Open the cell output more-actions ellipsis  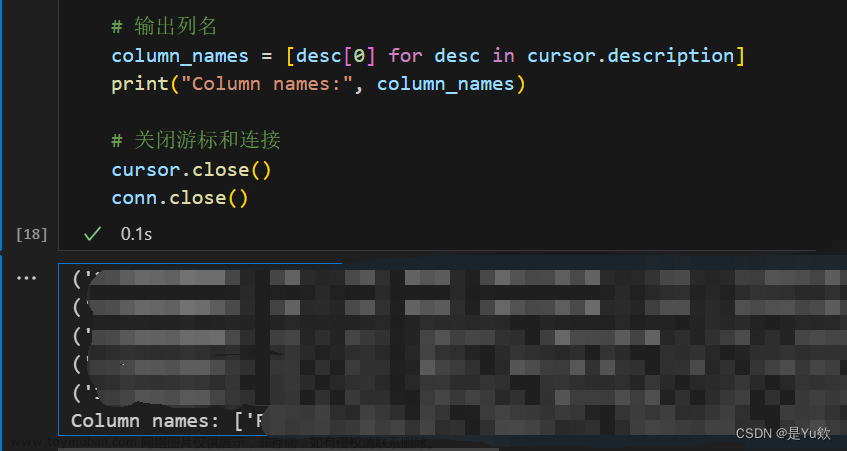(x=26, y=278)
